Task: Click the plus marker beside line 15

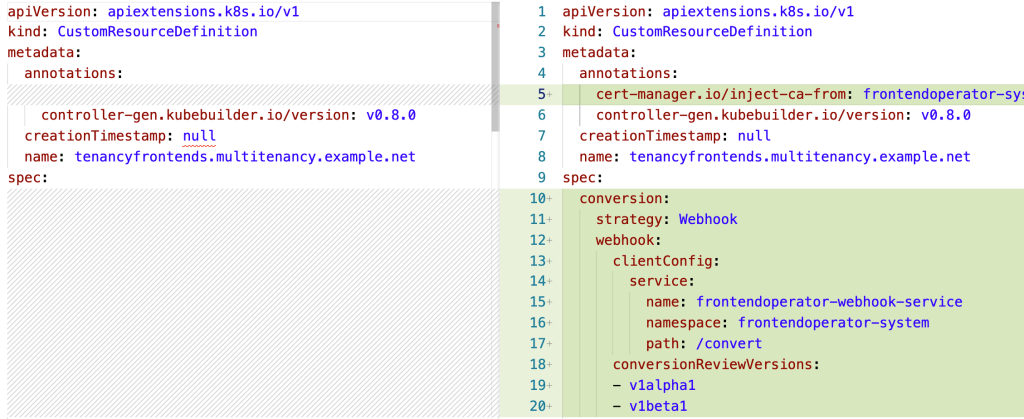Action: point(549,302)
